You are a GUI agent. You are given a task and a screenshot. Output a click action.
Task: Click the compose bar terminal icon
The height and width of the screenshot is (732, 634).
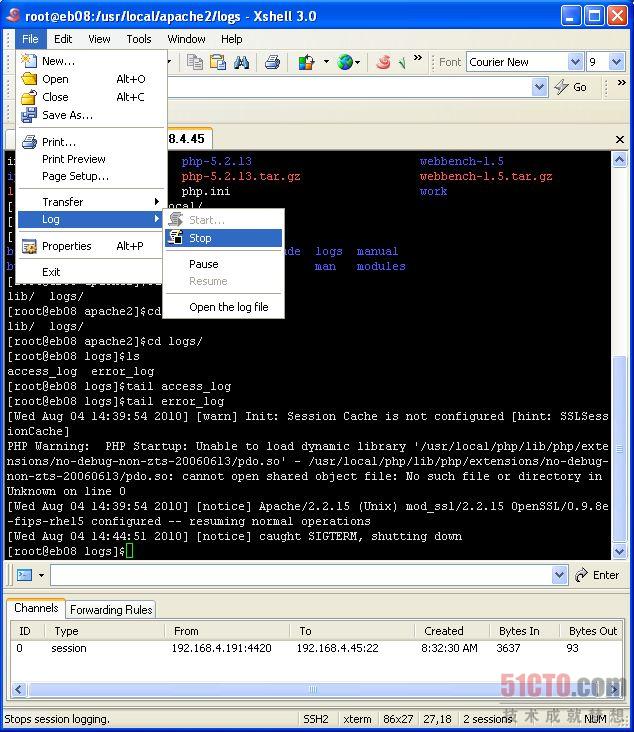(24, 575)
